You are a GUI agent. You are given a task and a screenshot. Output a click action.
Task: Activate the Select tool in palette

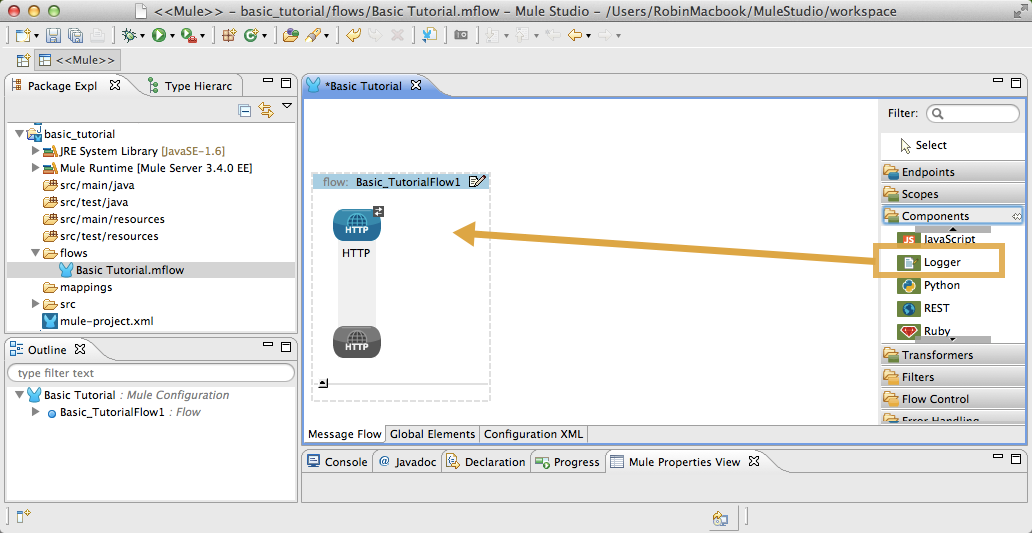930,145
